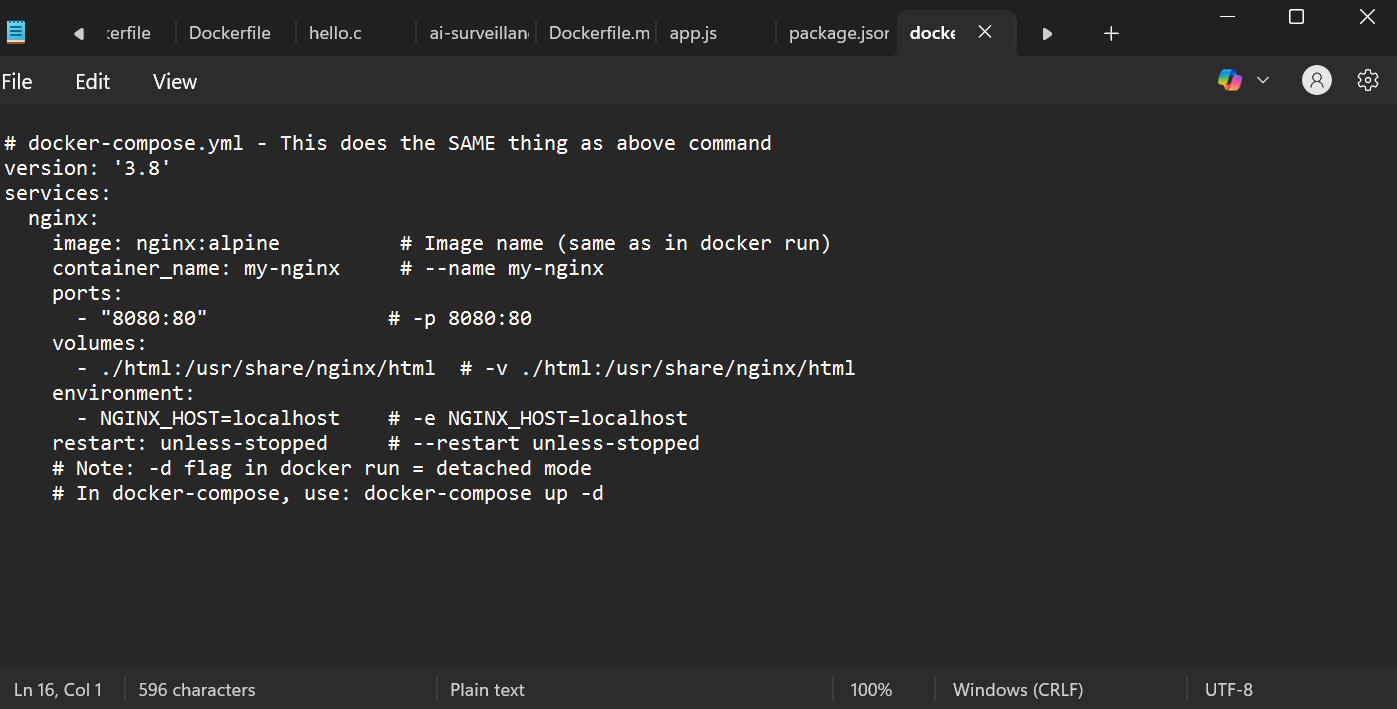Open the UTF-8 encoding selector

[1228, 690]
